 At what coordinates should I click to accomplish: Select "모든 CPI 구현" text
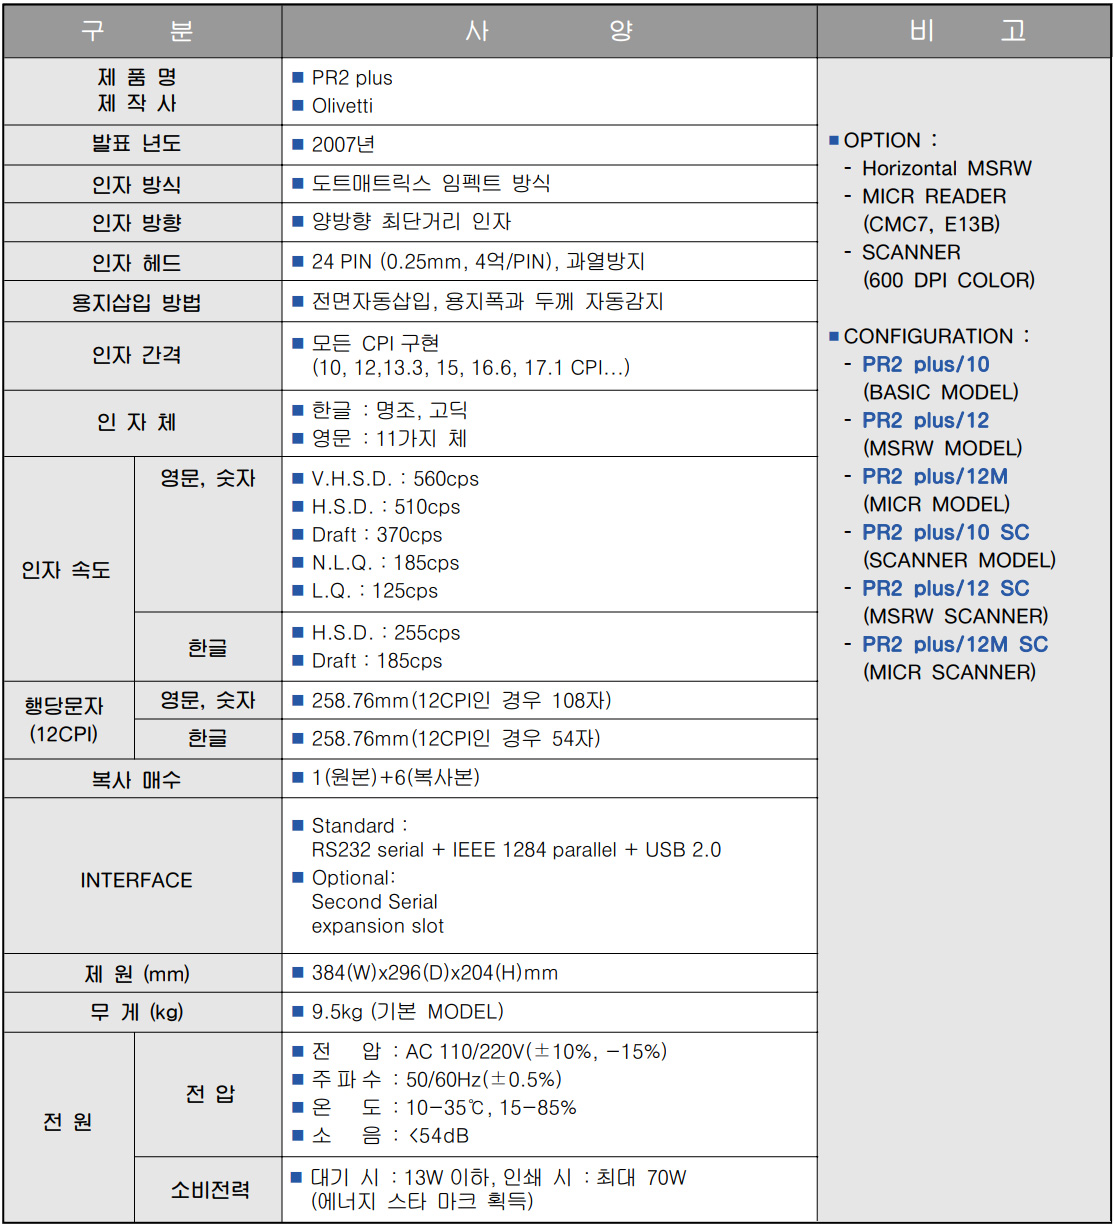coord(375,343)
